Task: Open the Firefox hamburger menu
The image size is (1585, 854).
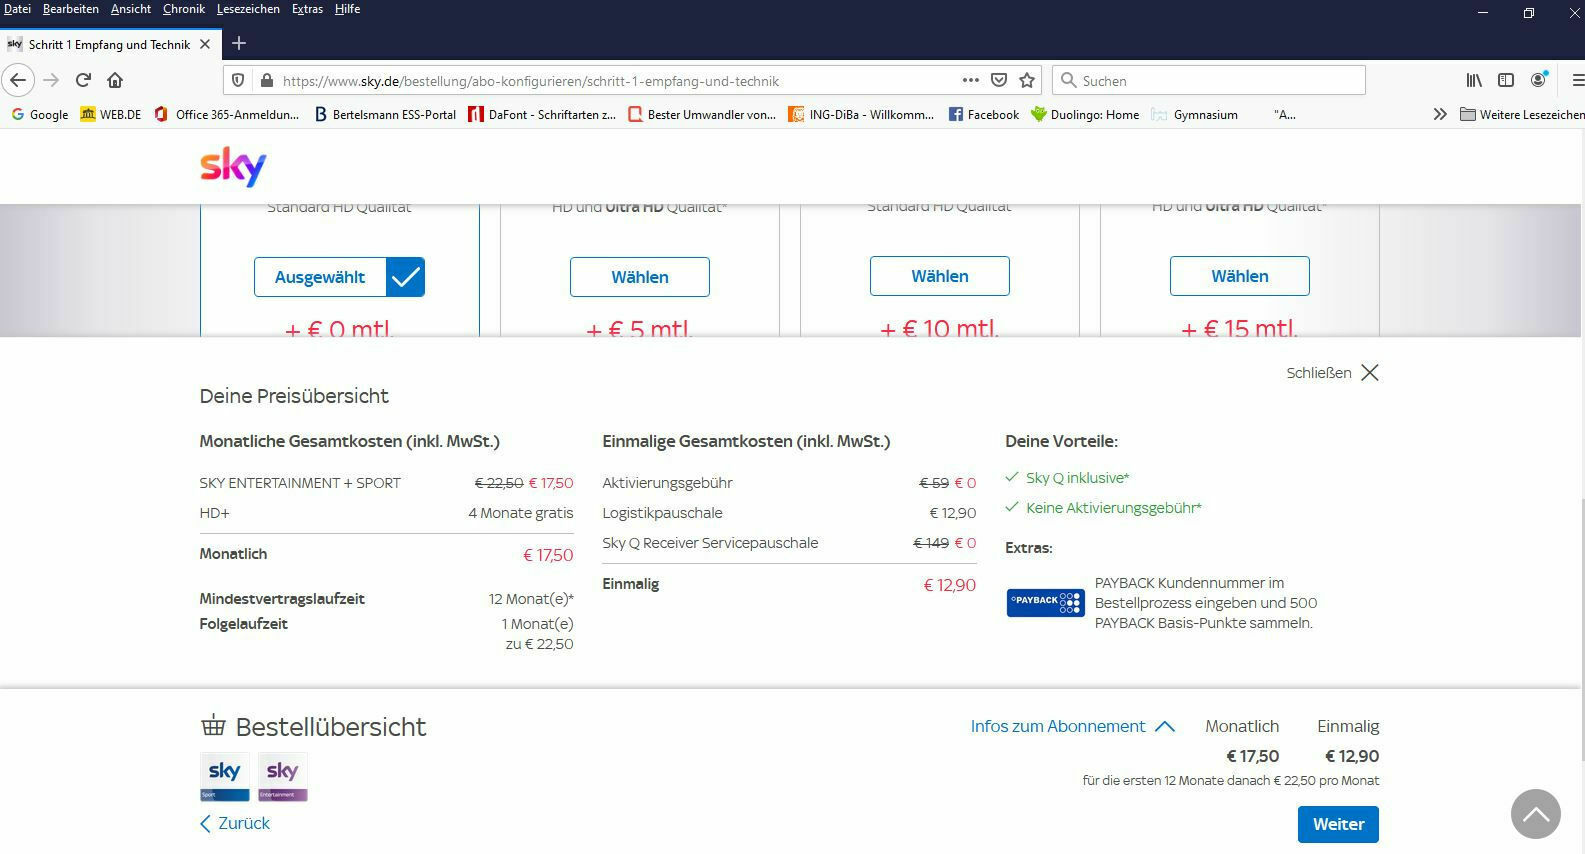Action: click(x=1577, y=80)
